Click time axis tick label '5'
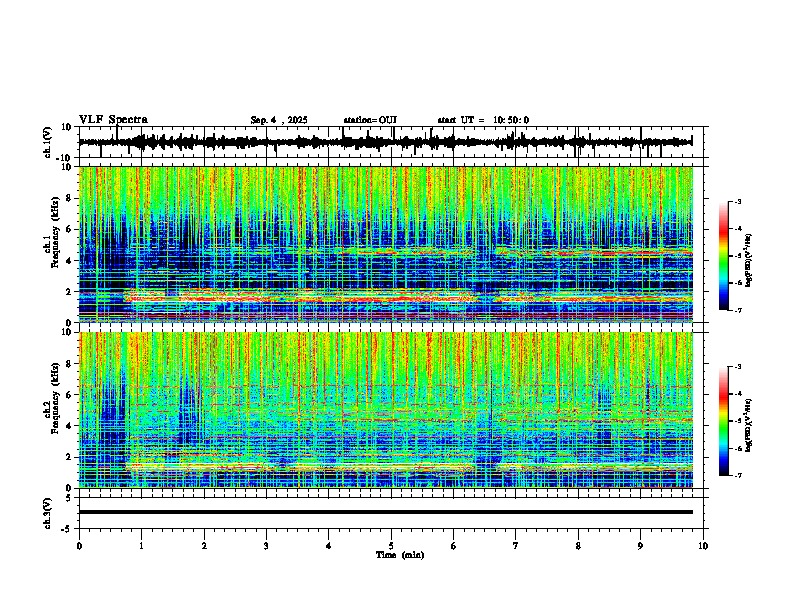Image resolution: width=792 pixels, height=612 pixels. pyautogui.click(x=391, y=546)
